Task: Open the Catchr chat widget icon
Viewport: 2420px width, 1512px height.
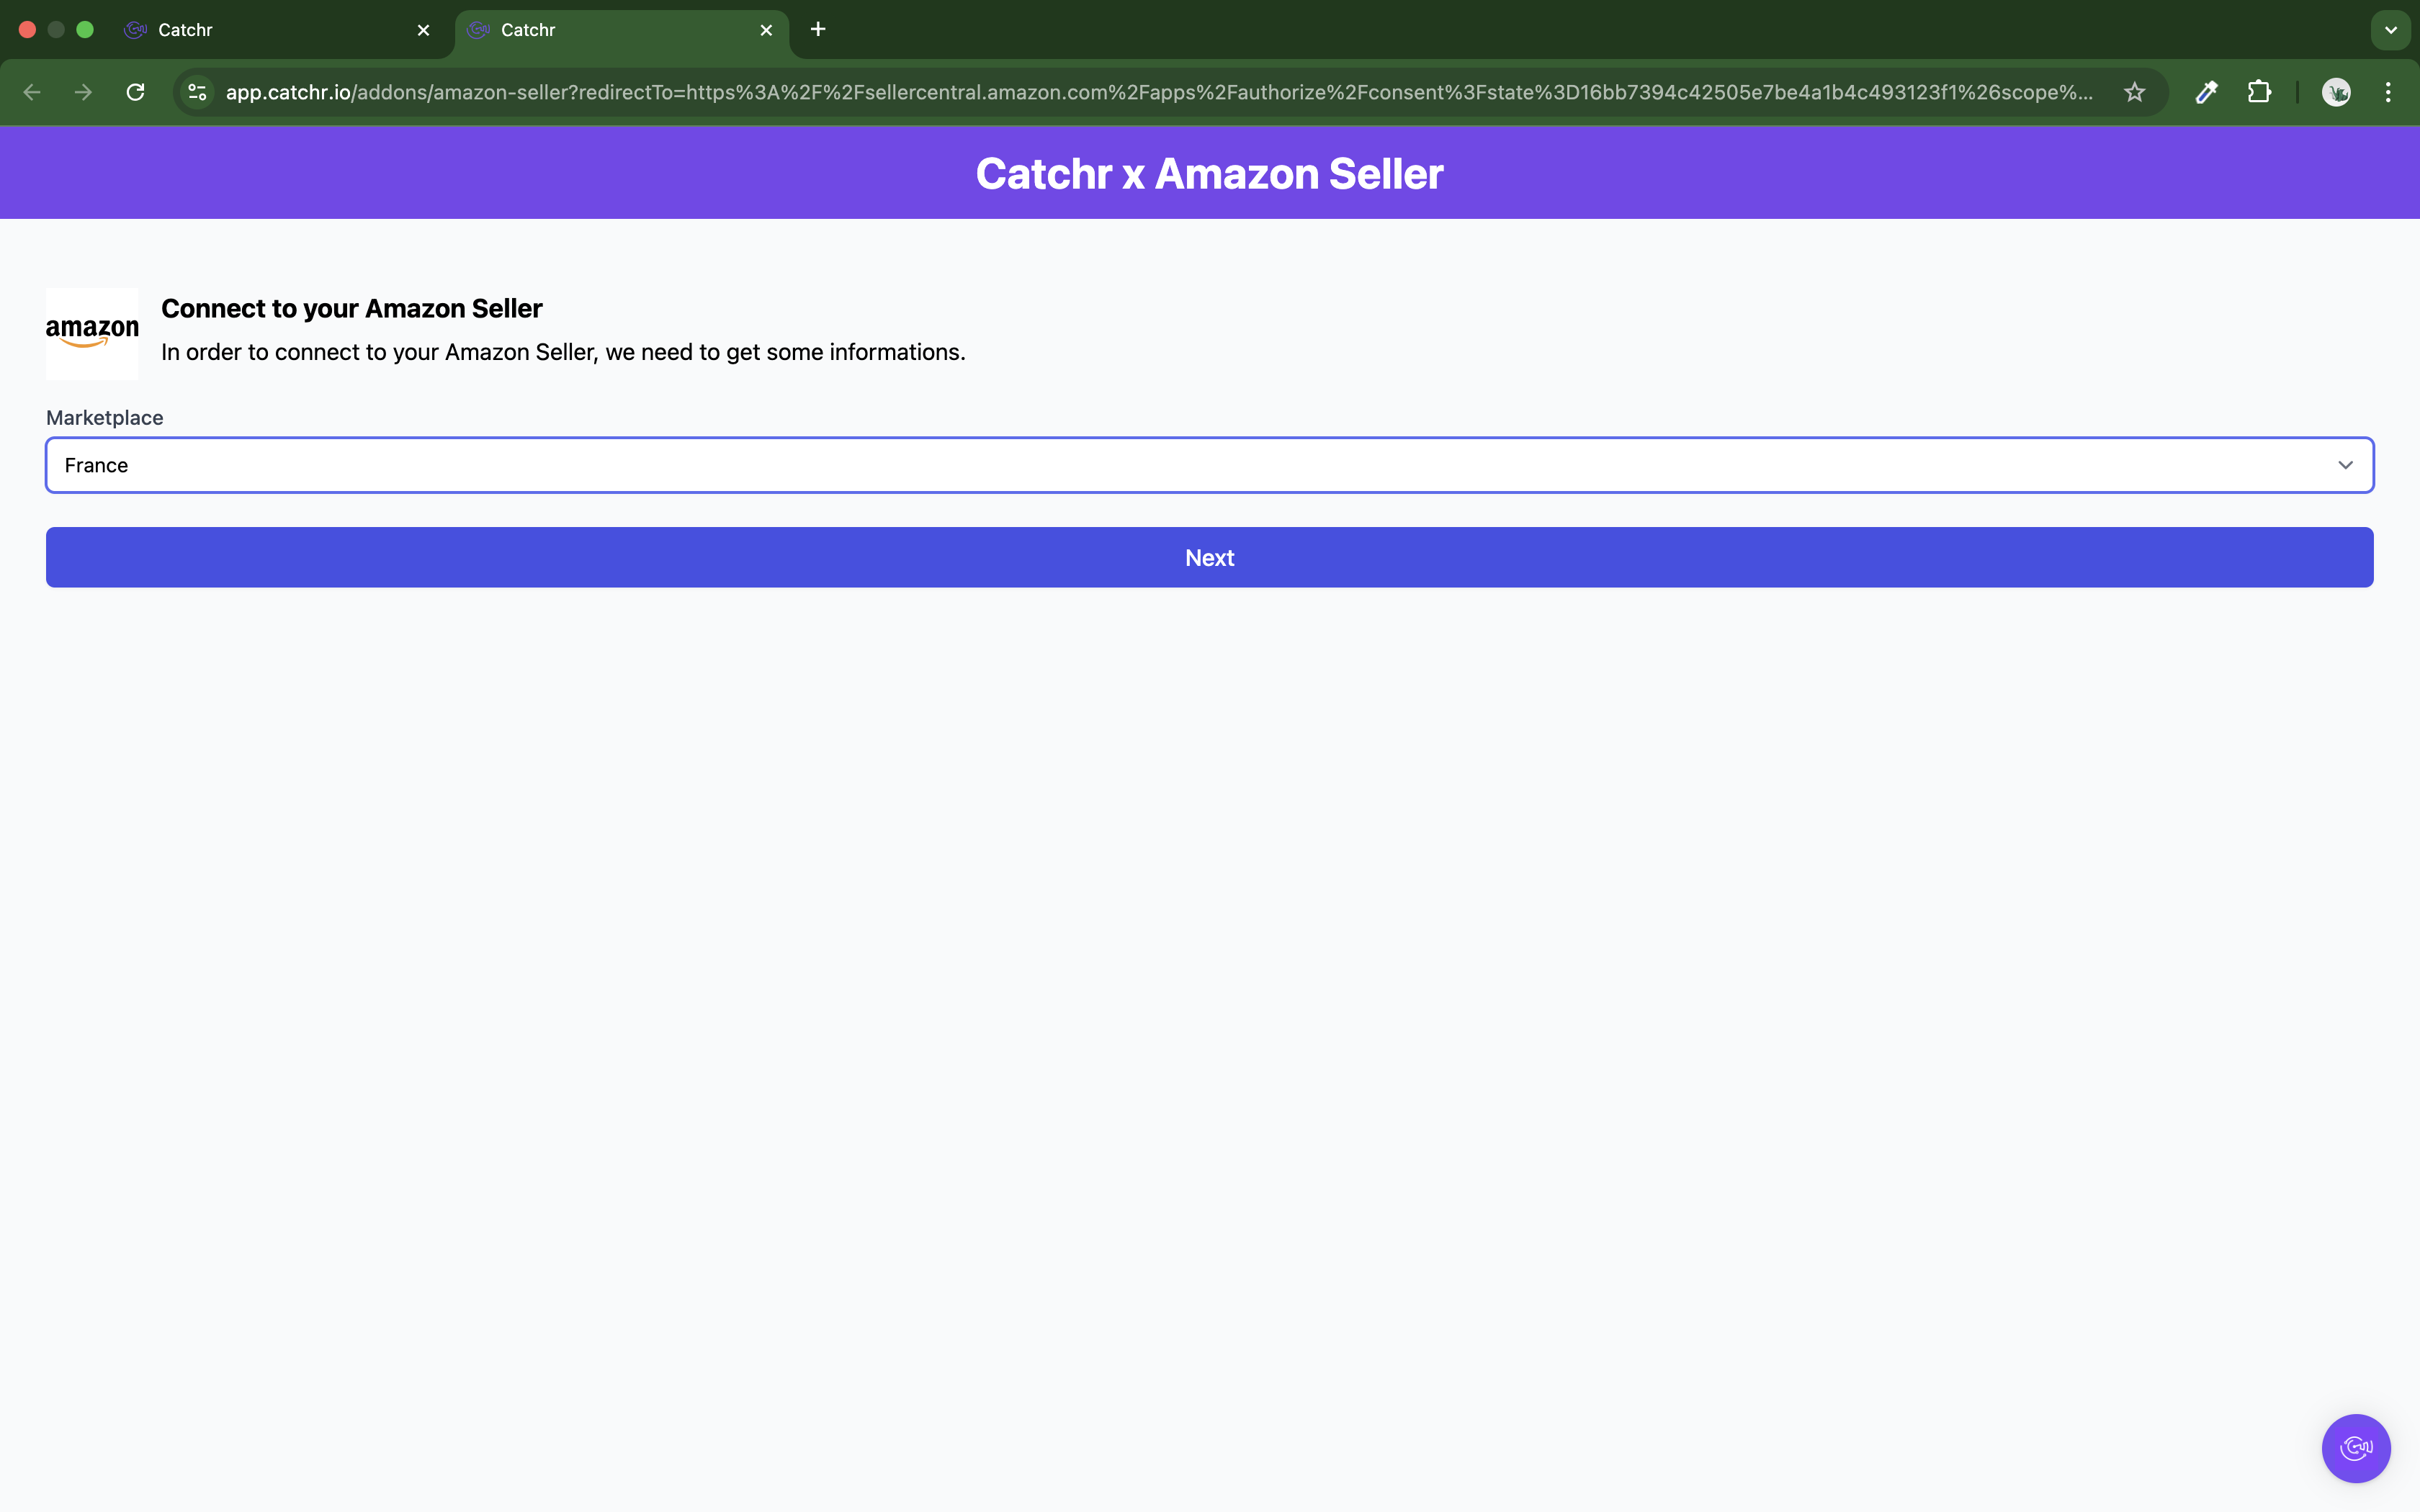Action: pos(2356,1448)
